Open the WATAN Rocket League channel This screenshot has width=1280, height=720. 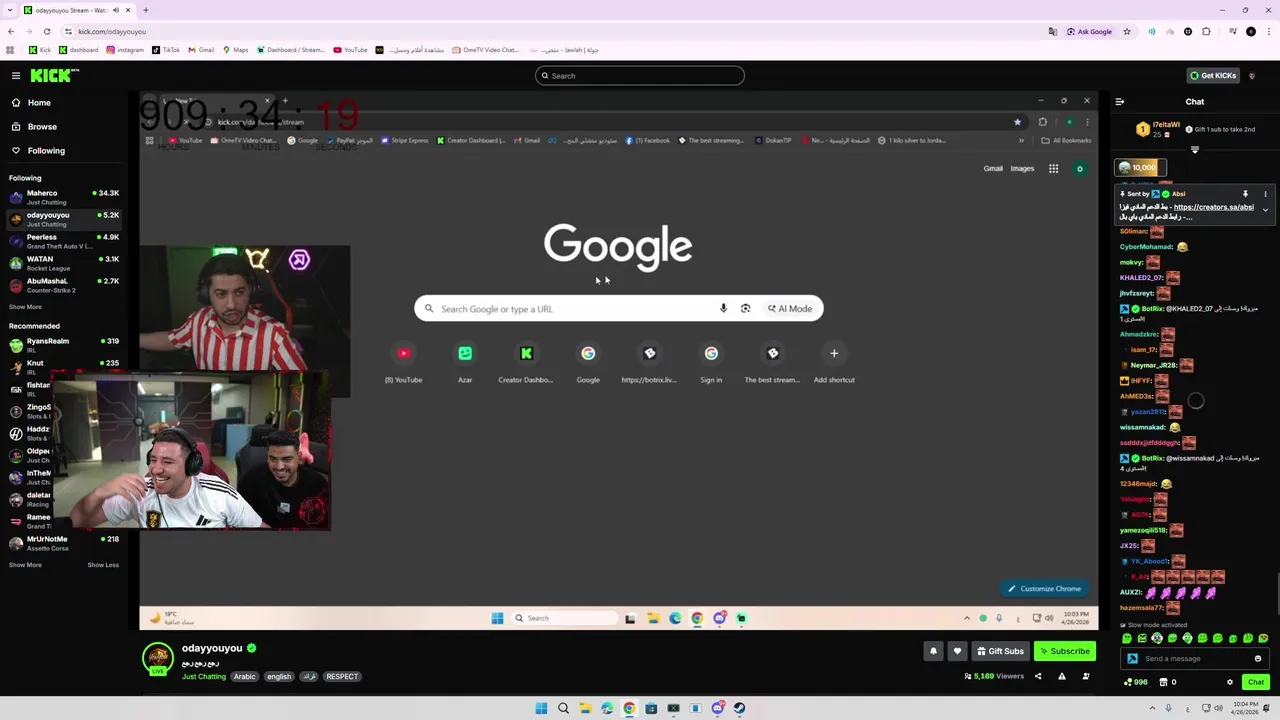[x=64, y=263]
